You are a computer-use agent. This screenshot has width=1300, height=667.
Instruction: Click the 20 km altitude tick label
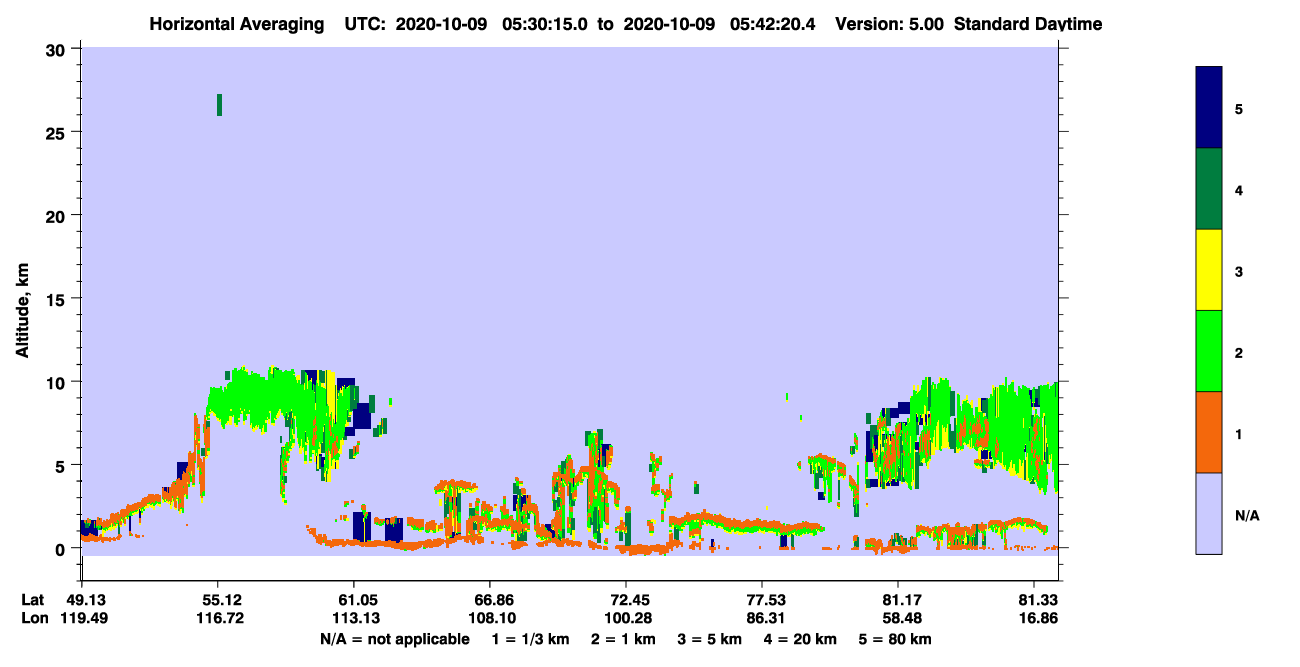(x=58, y=215)
